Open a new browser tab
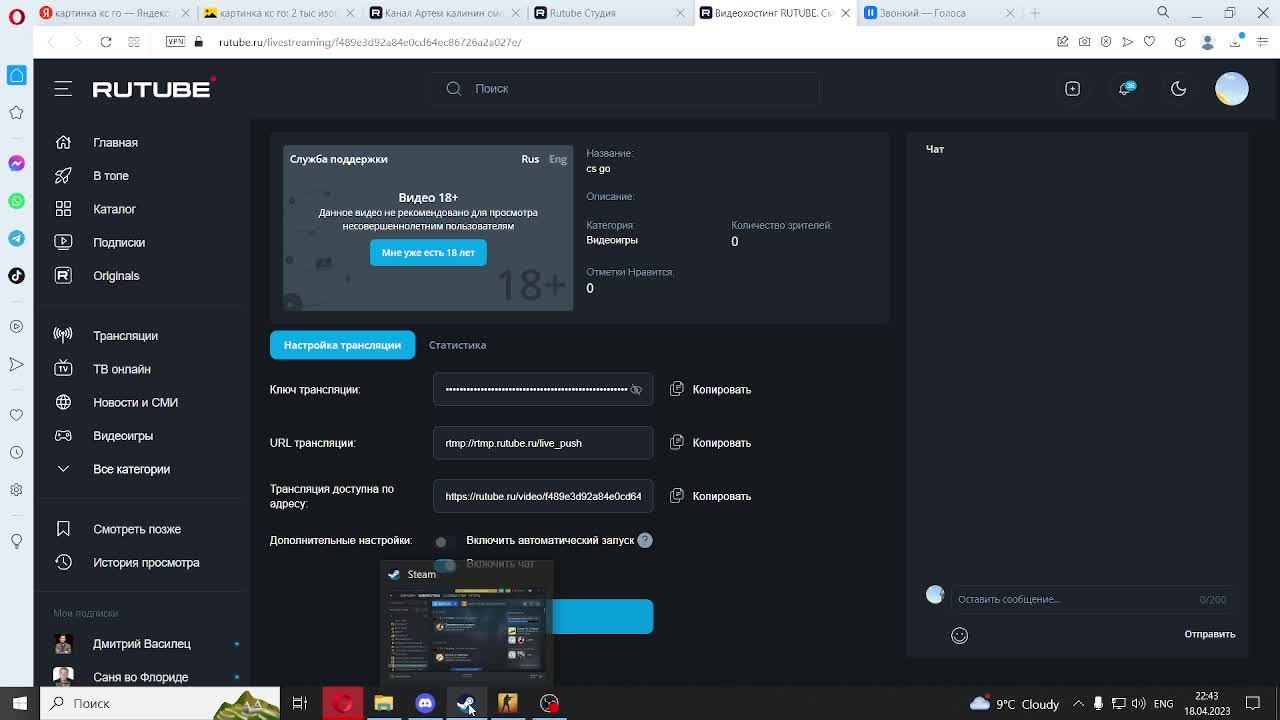The image size is (1280, 720). 1035,13
